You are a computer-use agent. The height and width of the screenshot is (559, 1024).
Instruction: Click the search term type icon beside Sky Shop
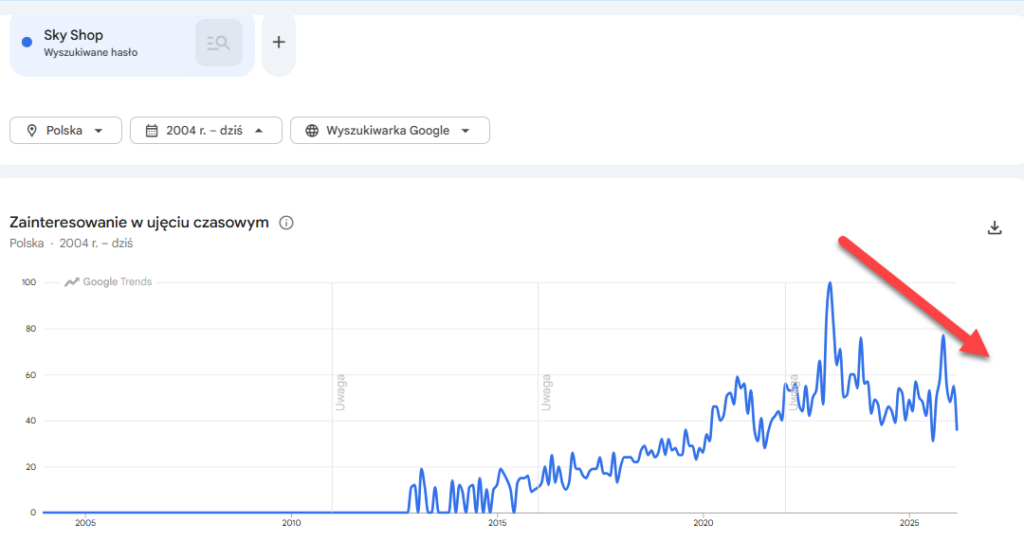pos(218,42)
